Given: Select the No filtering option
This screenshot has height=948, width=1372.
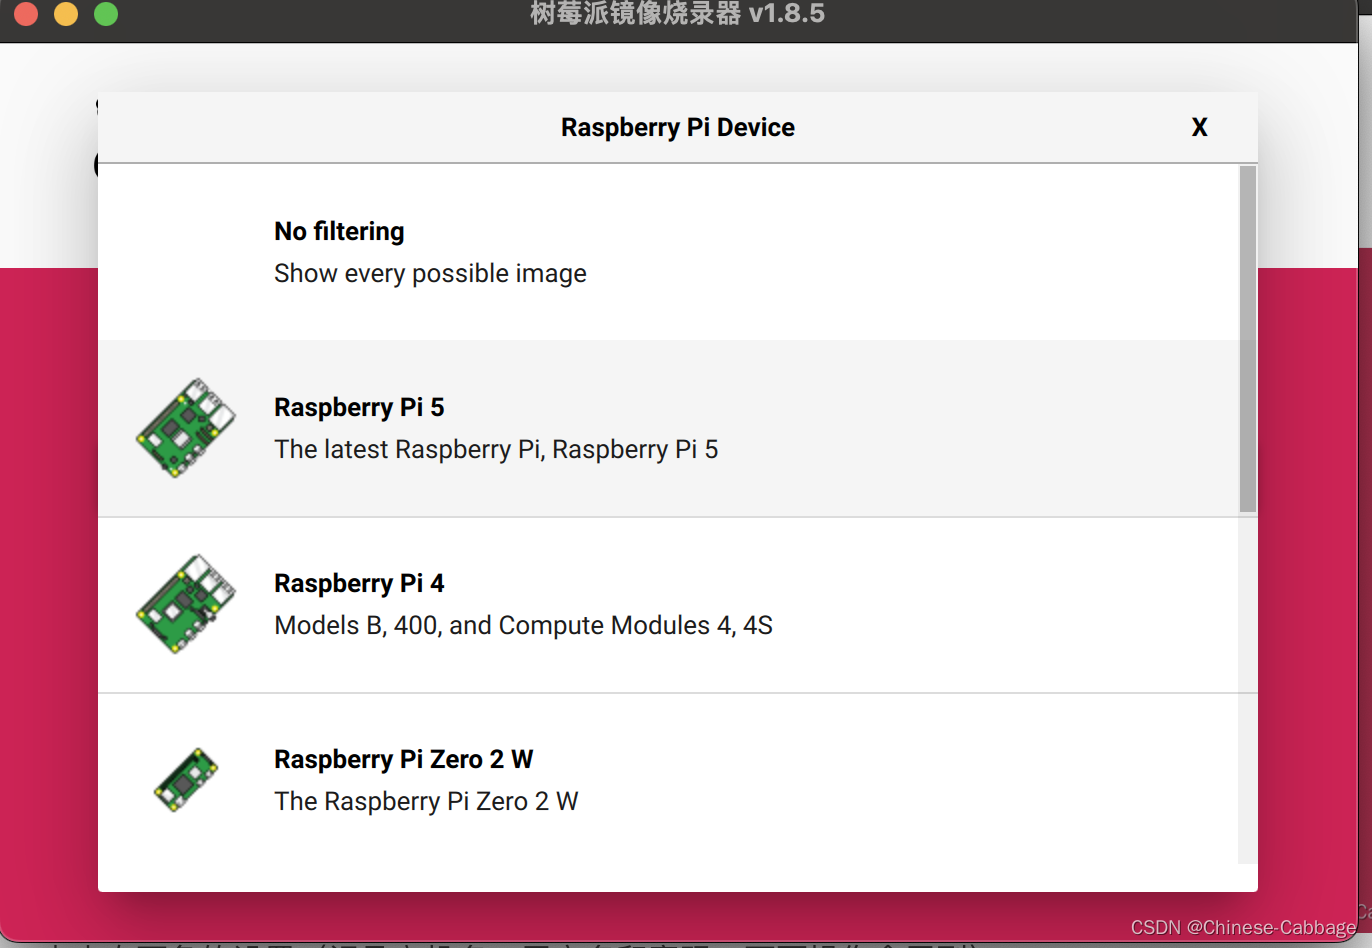Looking at the screenshot, I should (x=668, y=252).
